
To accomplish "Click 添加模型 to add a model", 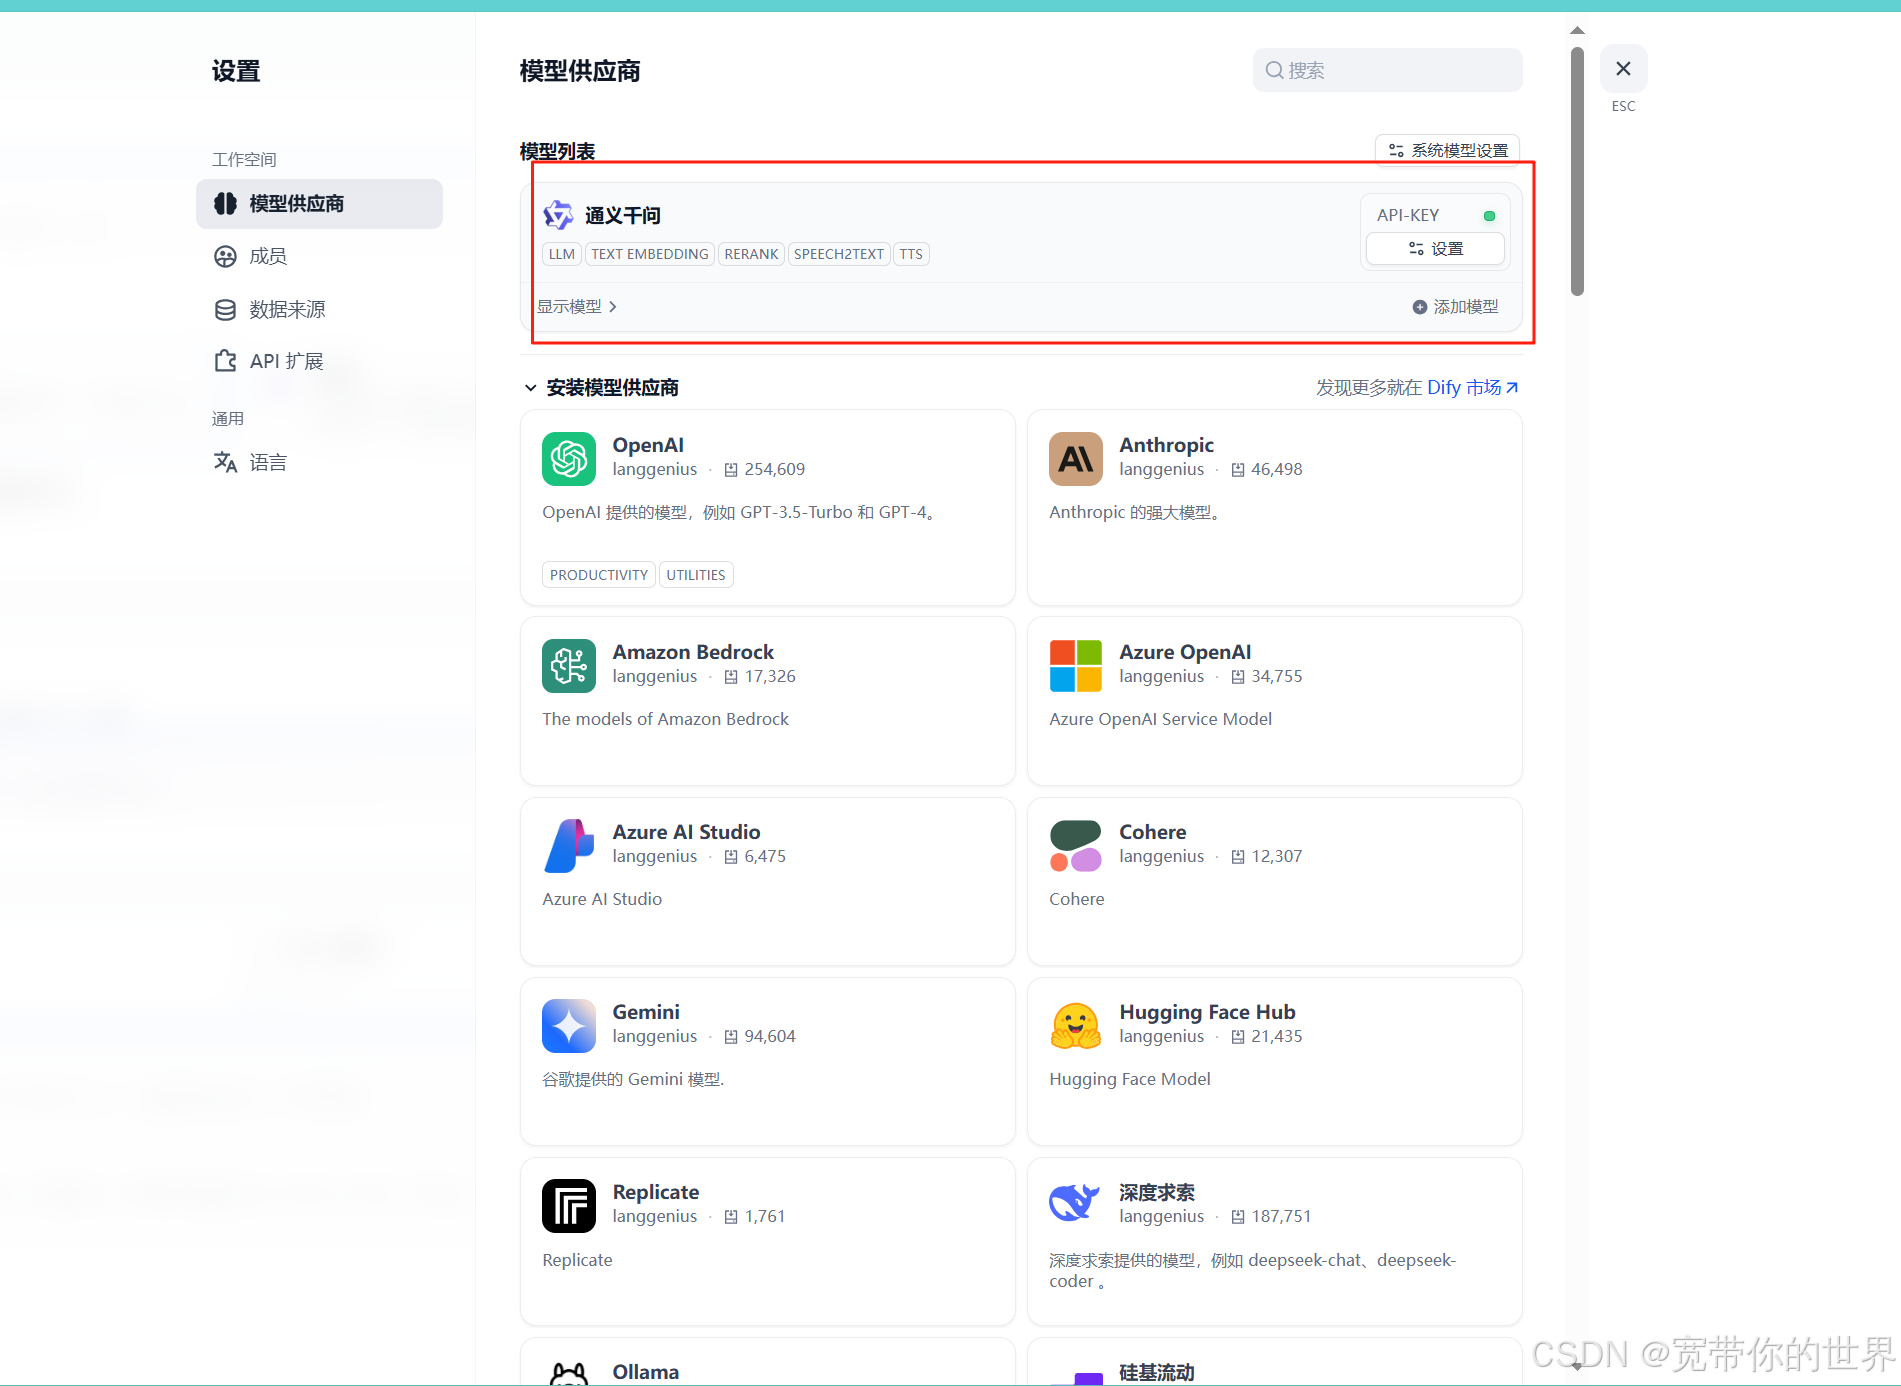I will pyautogui.click(x=1455, y=307).
